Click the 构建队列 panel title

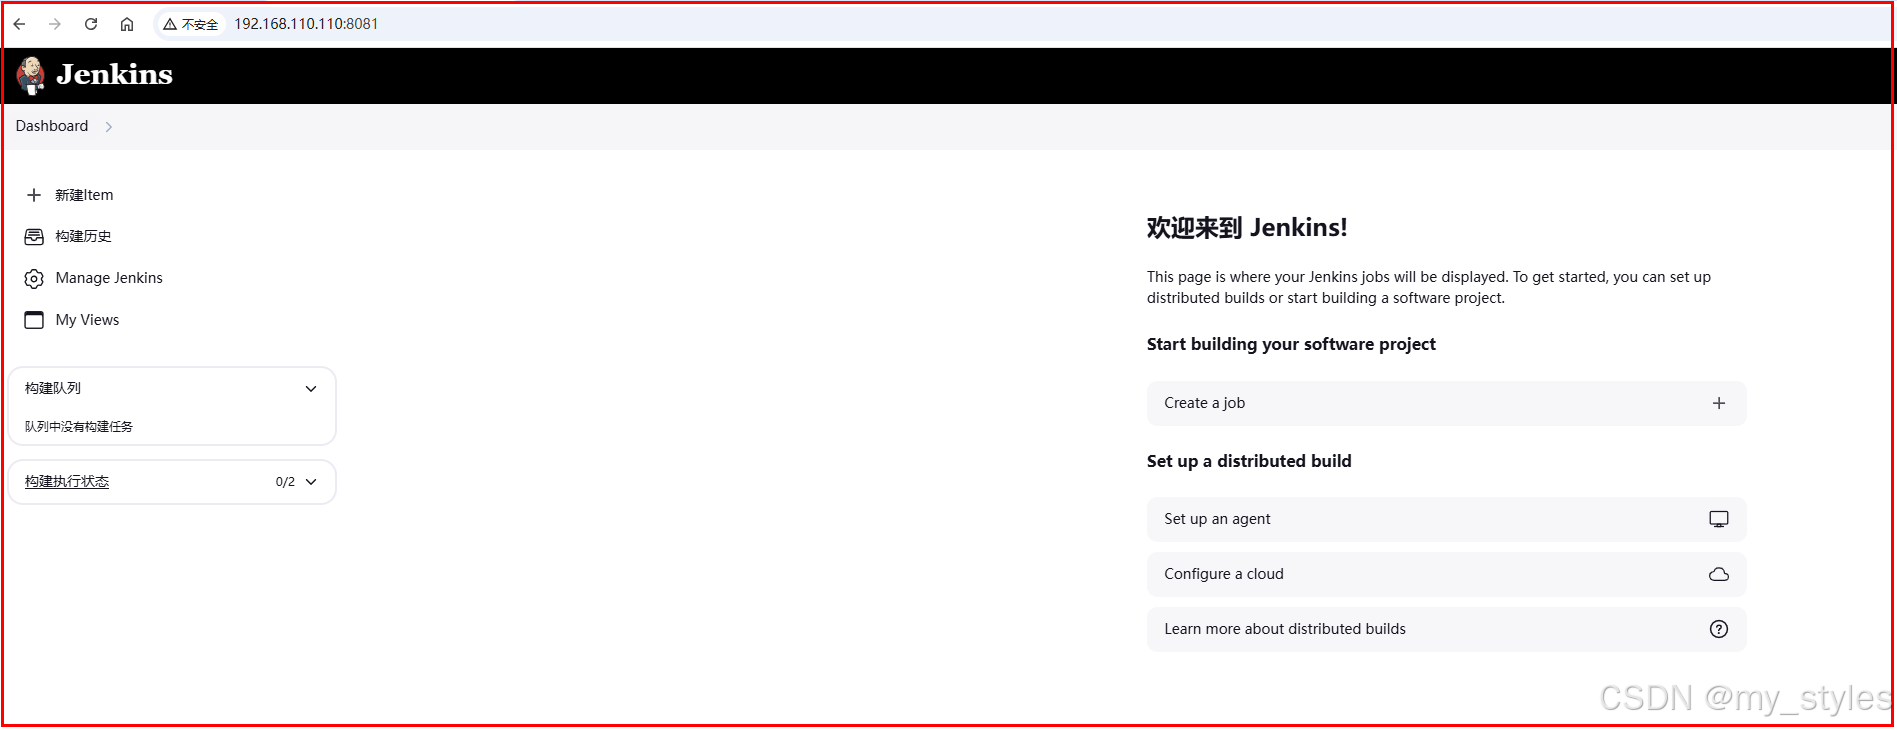53,388
